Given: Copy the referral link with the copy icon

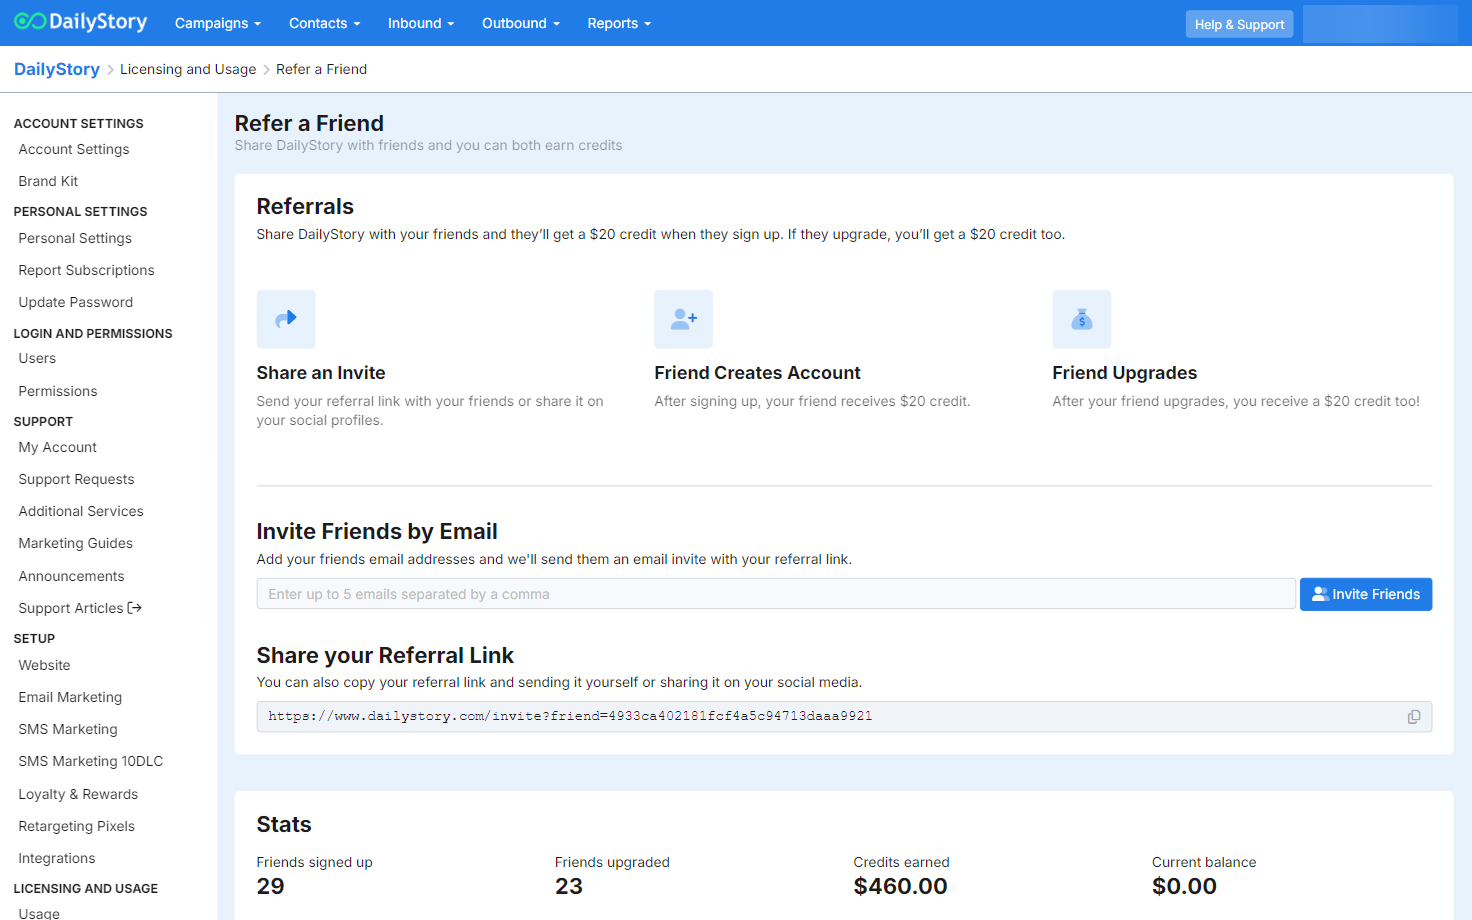Looking at the screenshot, I should coord(1413,717).
